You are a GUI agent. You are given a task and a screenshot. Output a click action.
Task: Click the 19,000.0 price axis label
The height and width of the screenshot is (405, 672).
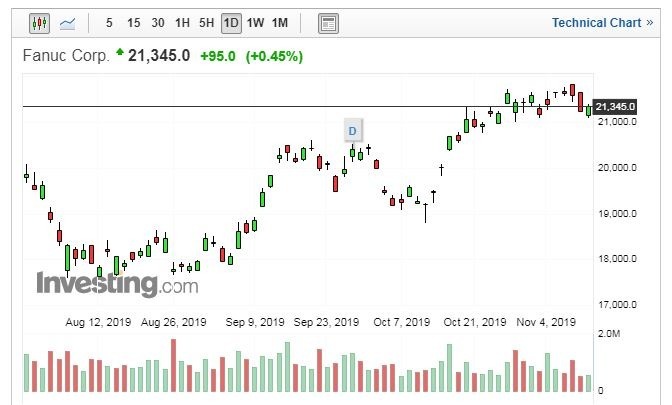coord(617,213)
